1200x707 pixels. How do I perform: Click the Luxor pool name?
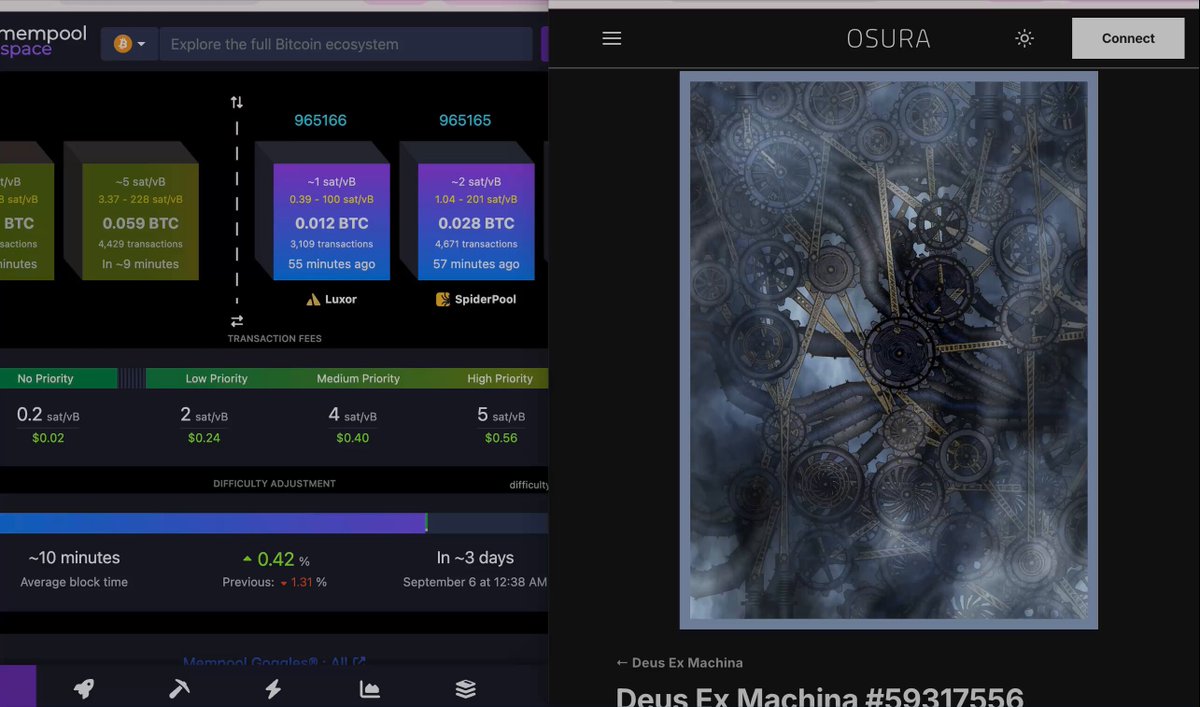[x=341, y=299]
